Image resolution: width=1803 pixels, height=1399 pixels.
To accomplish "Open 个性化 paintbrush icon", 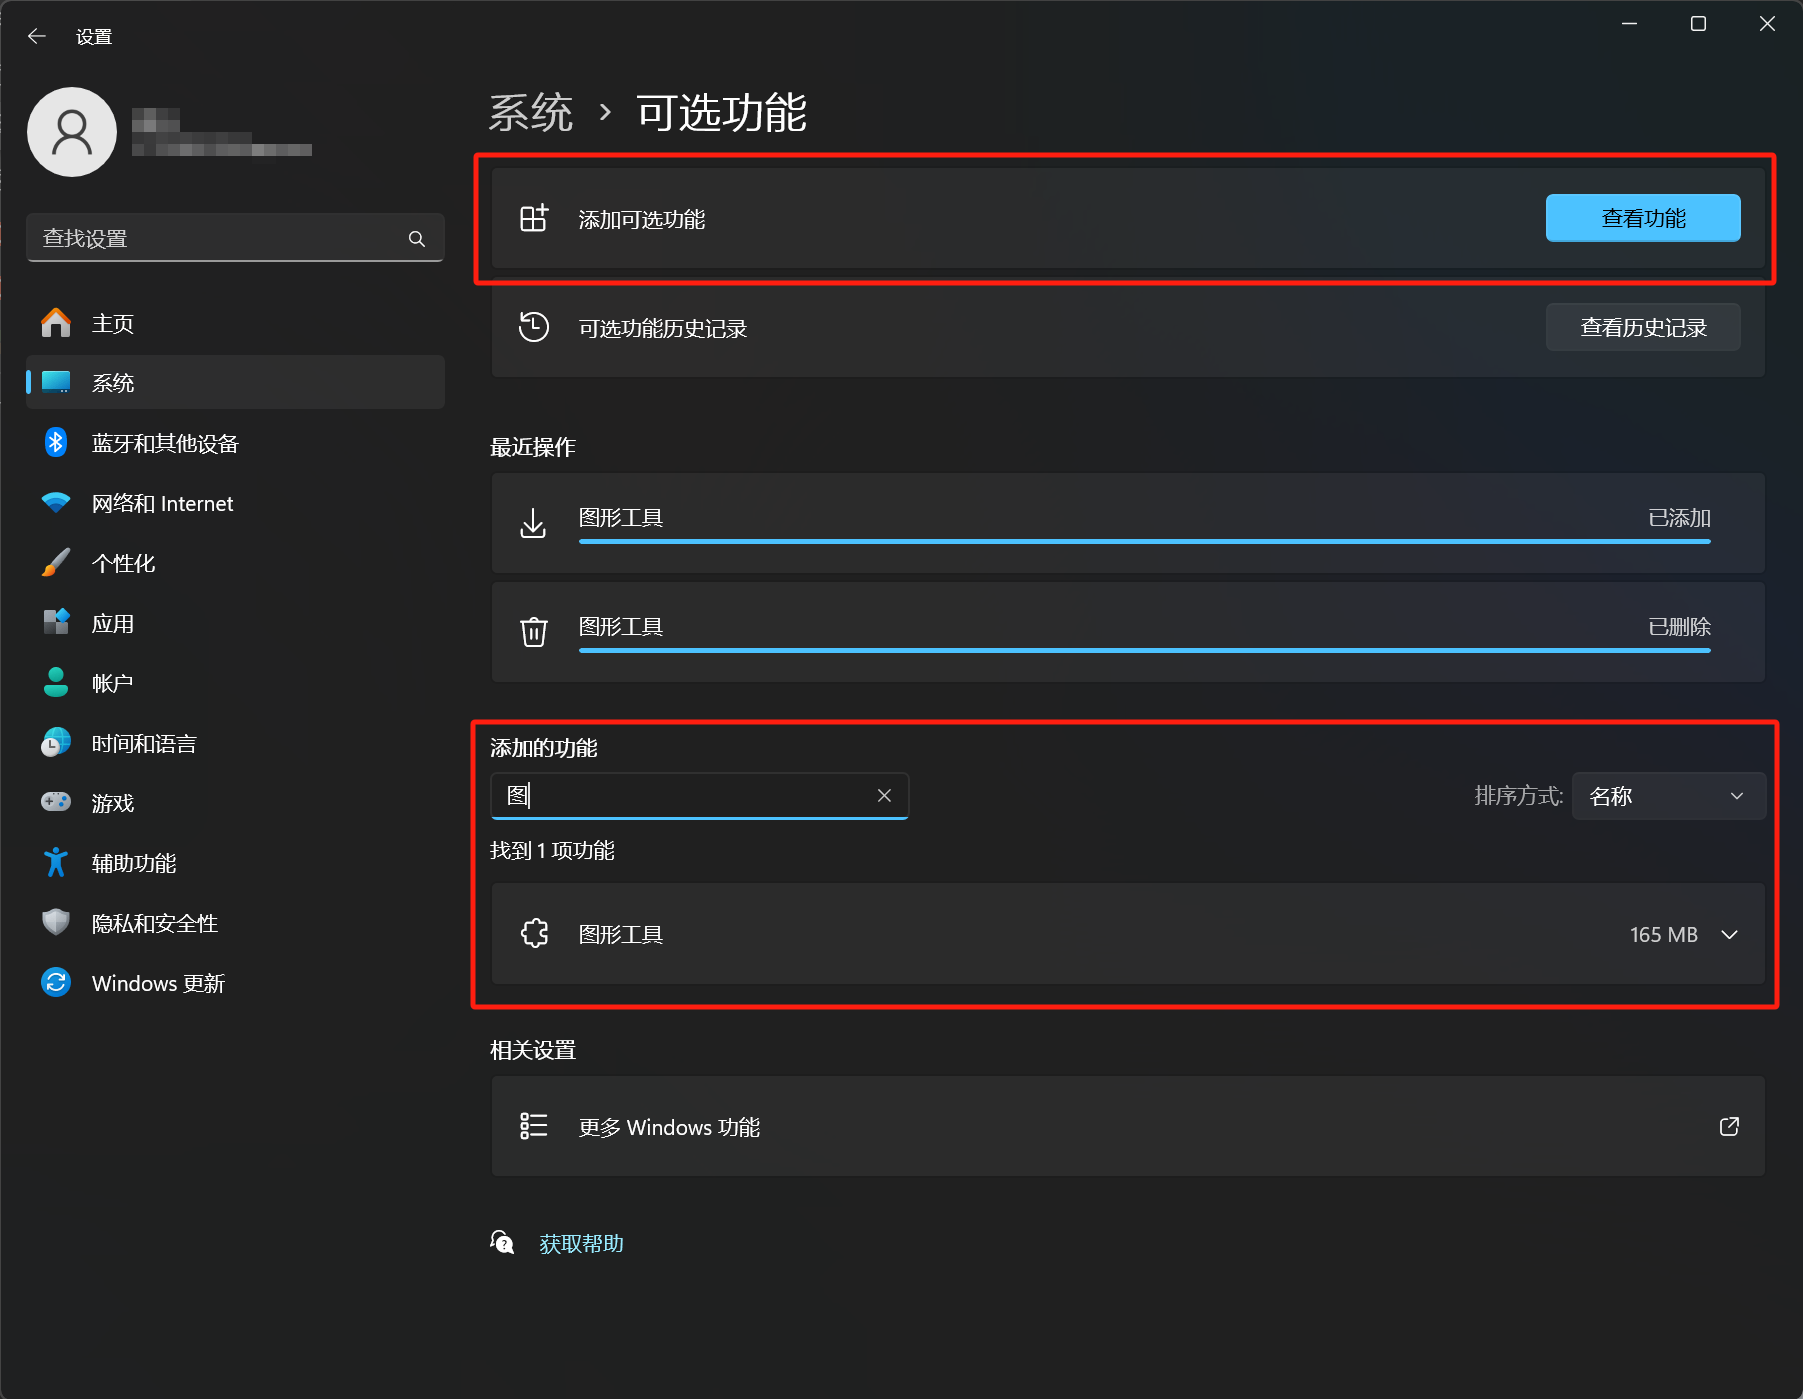I will tap(56, 562).
